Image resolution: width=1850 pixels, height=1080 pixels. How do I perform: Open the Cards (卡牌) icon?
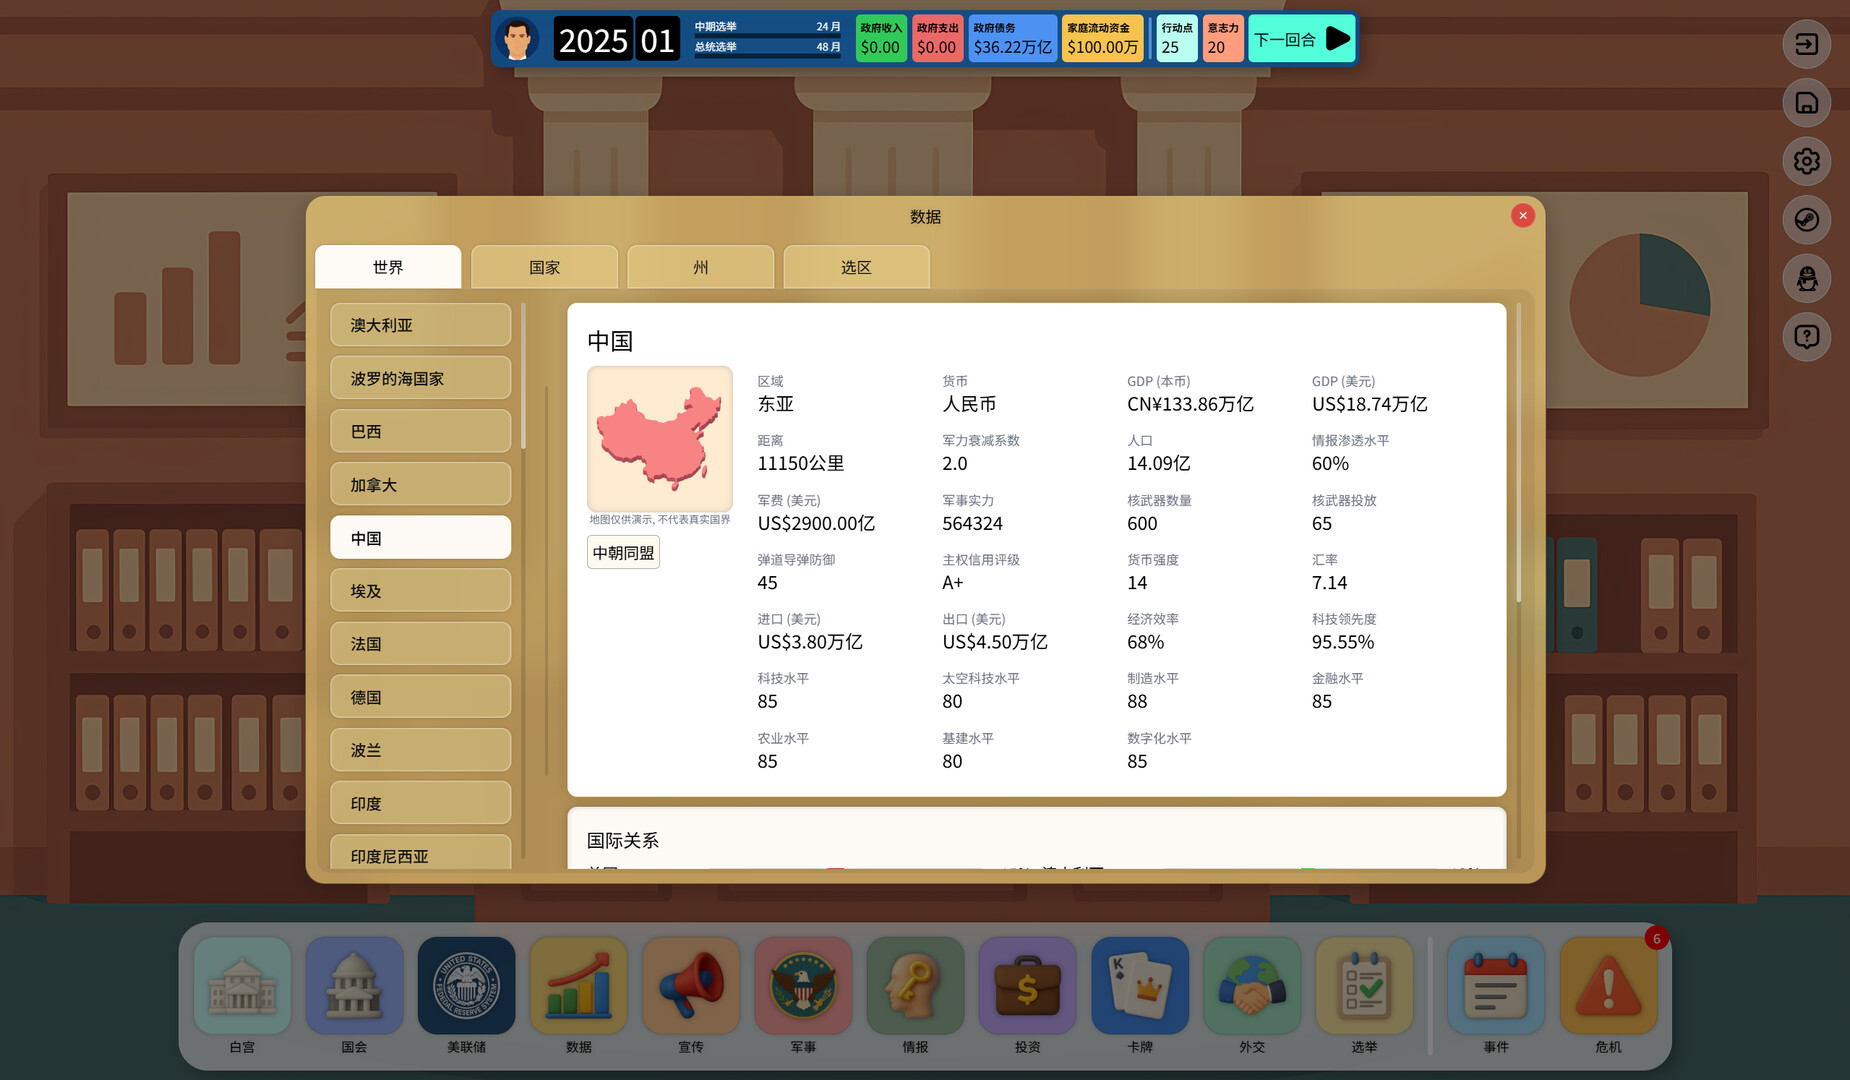(x=1140, y=986)
